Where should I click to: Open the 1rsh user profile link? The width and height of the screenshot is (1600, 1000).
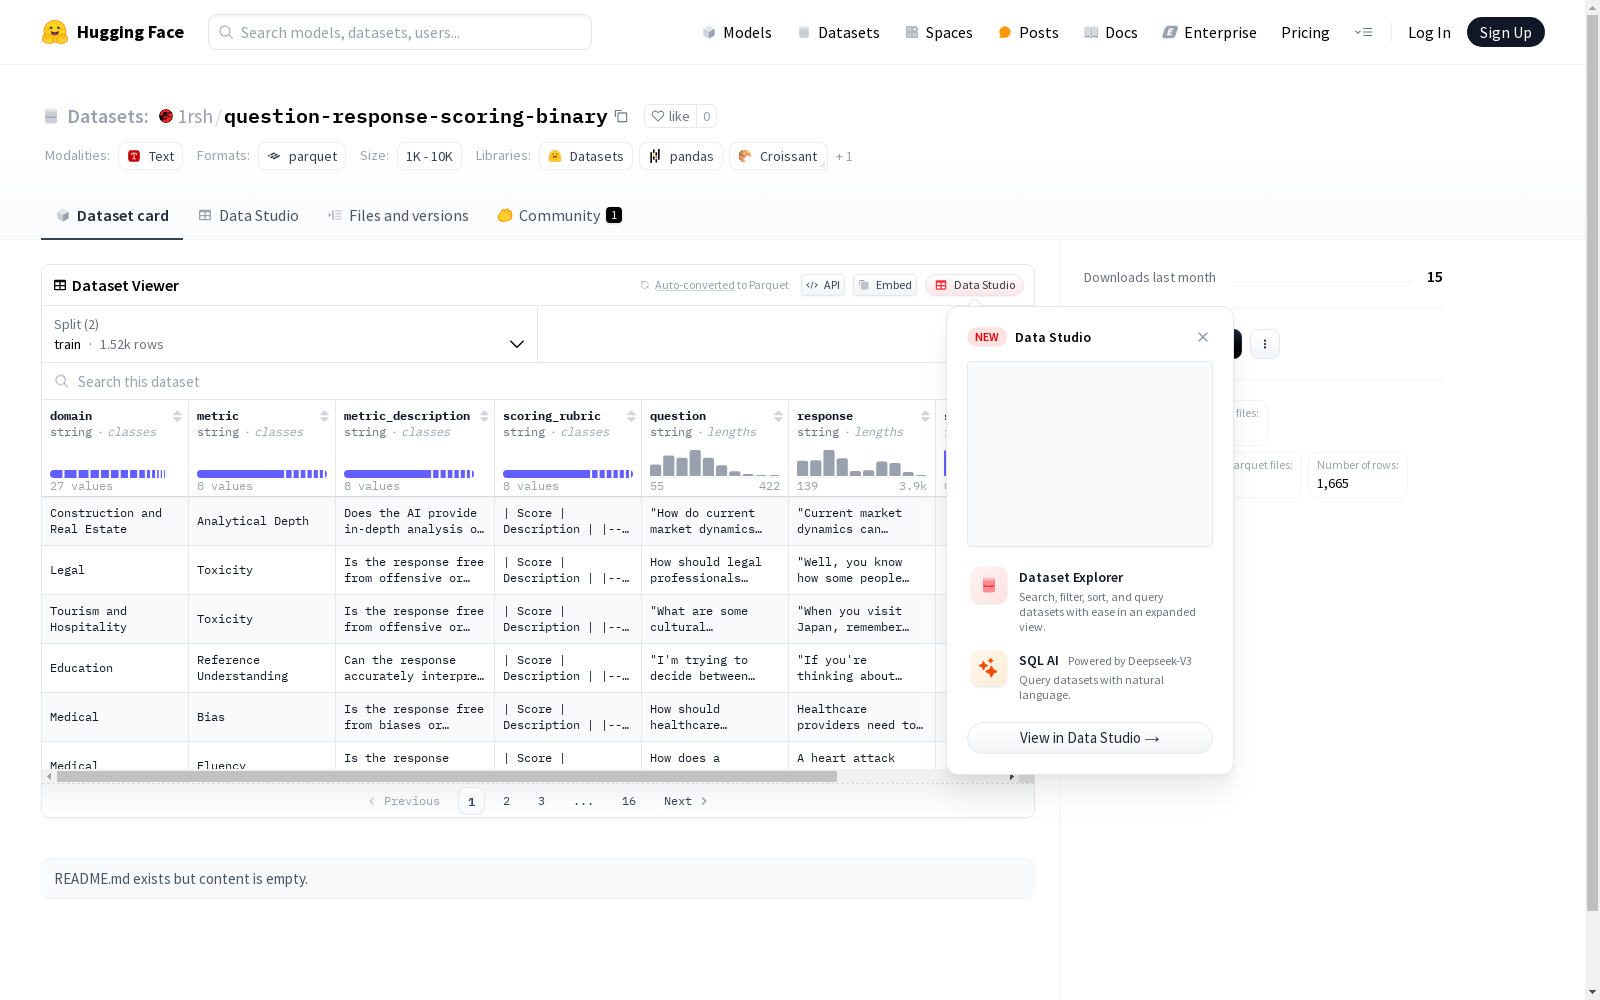(x=195, y=116)
